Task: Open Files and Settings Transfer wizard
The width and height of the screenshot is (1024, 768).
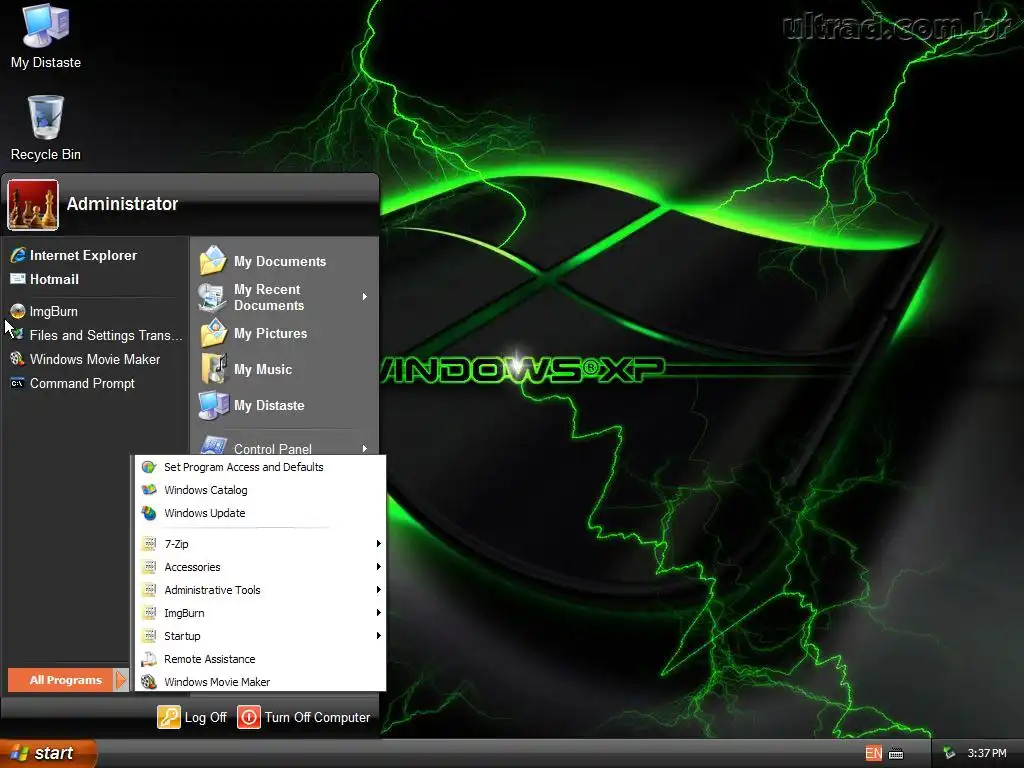Action: tap(97, 335)
